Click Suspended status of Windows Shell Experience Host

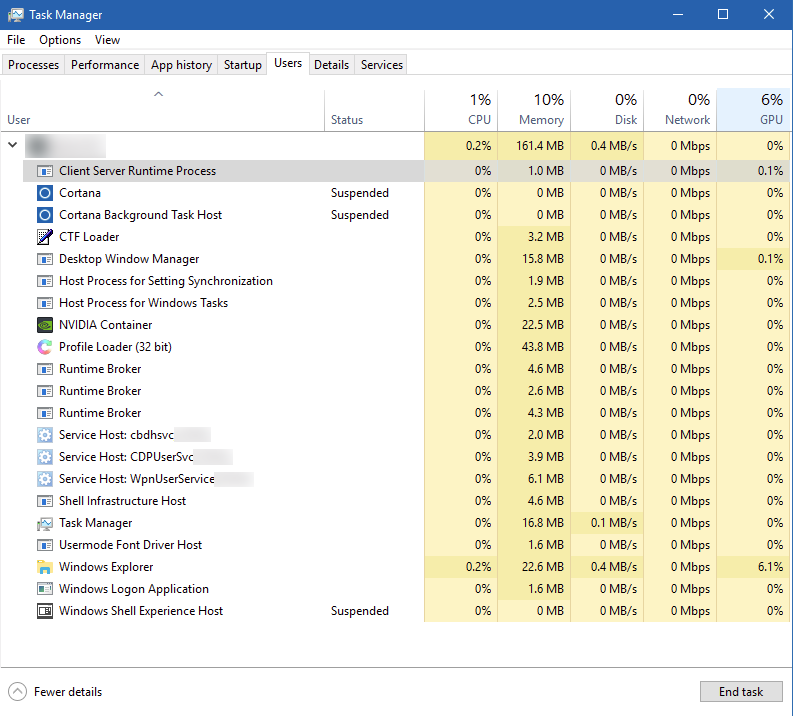click(x=360, y=611)
